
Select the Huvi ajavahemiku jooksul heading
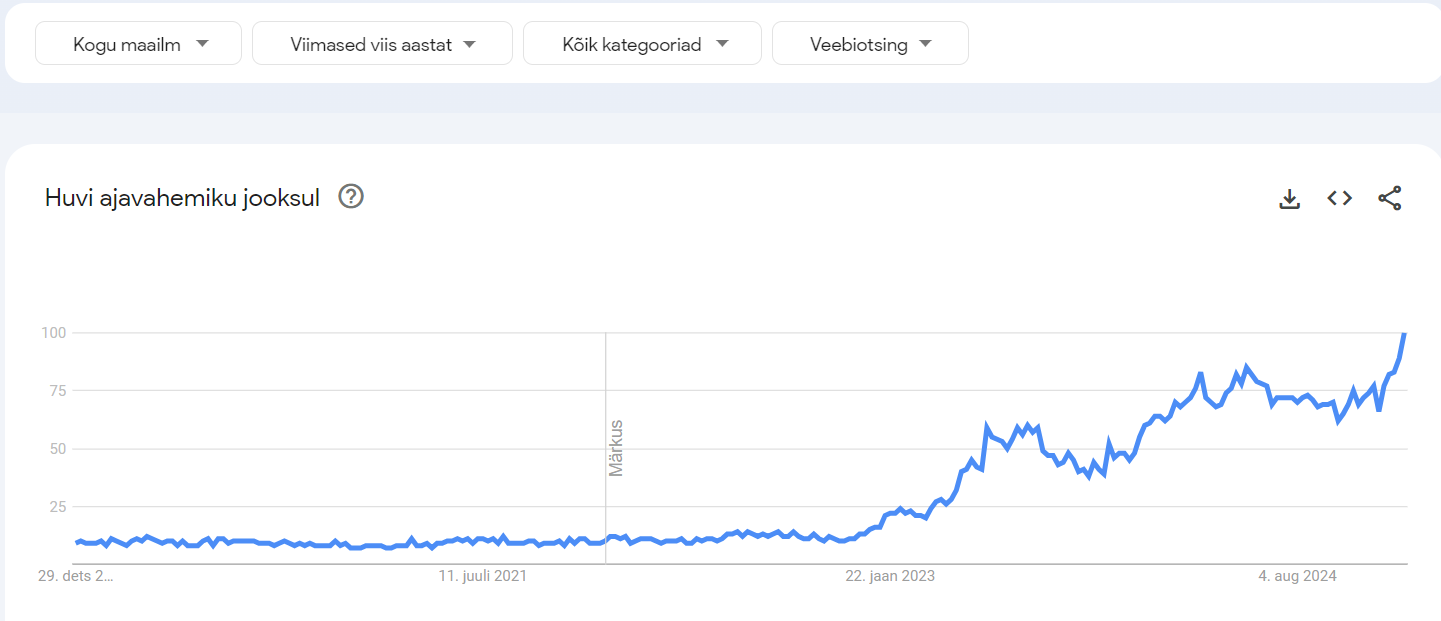tap(182, 198)
